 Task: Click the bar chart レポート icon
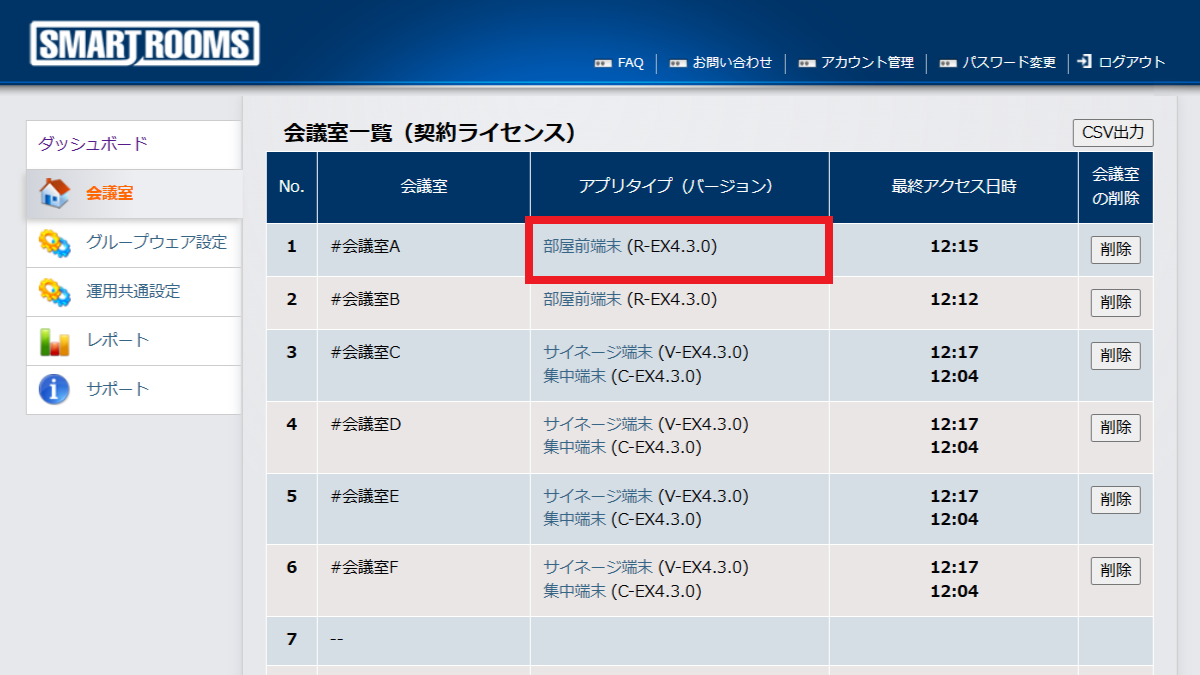pyautogui.click(x=54, y=341)
